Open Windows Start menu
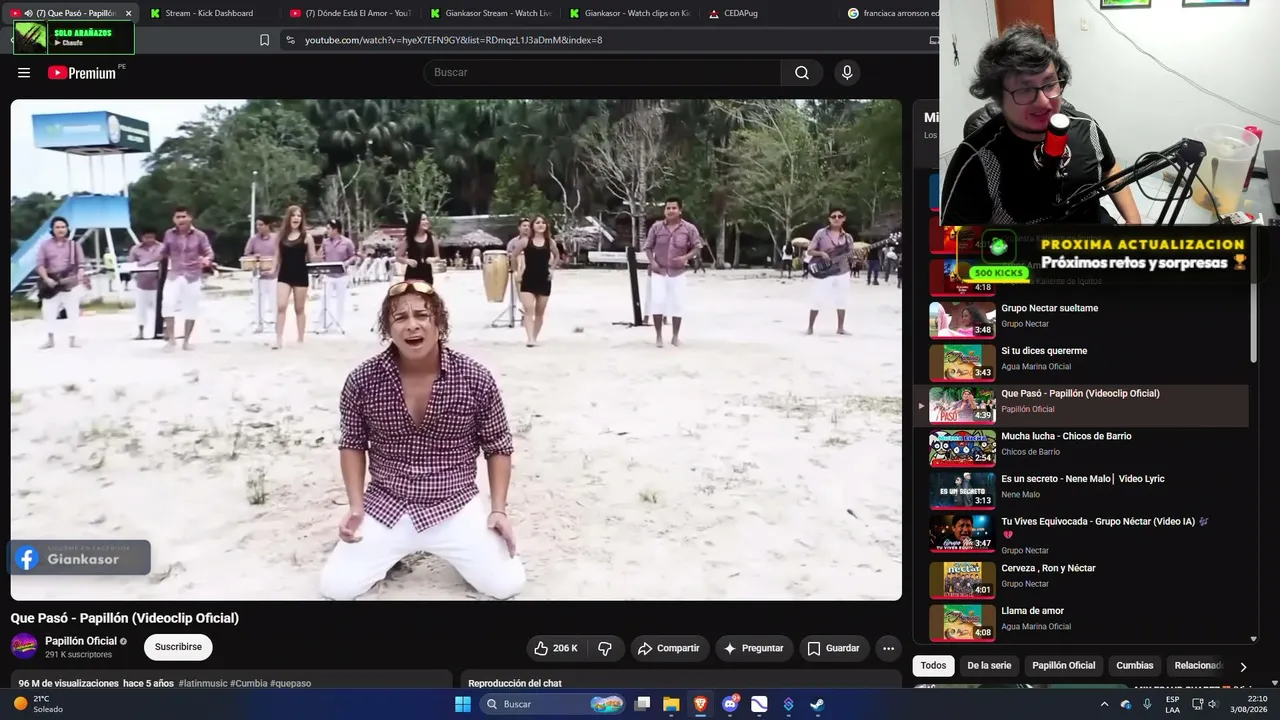 click(463, 704)
